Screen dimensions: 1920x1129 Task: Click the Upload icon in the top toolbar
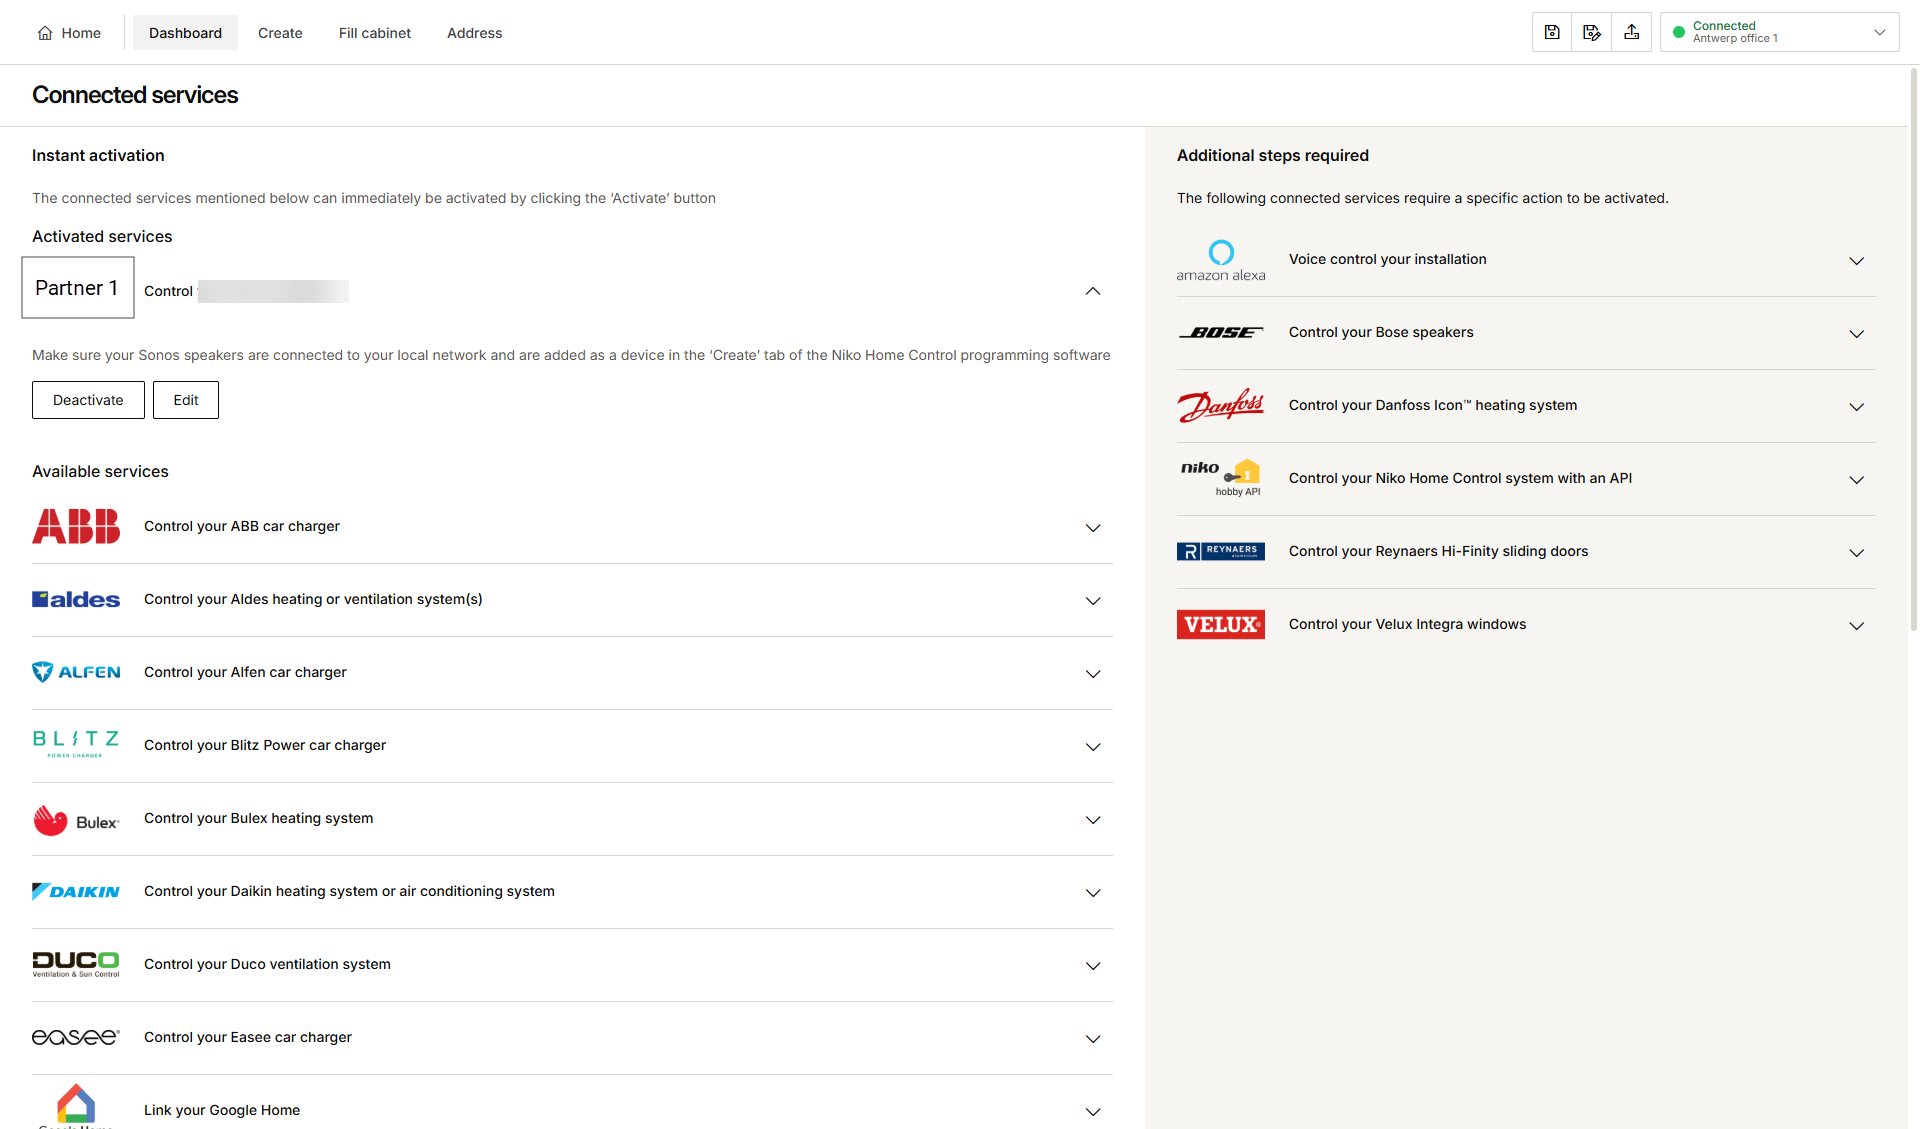pos(1632,32)
